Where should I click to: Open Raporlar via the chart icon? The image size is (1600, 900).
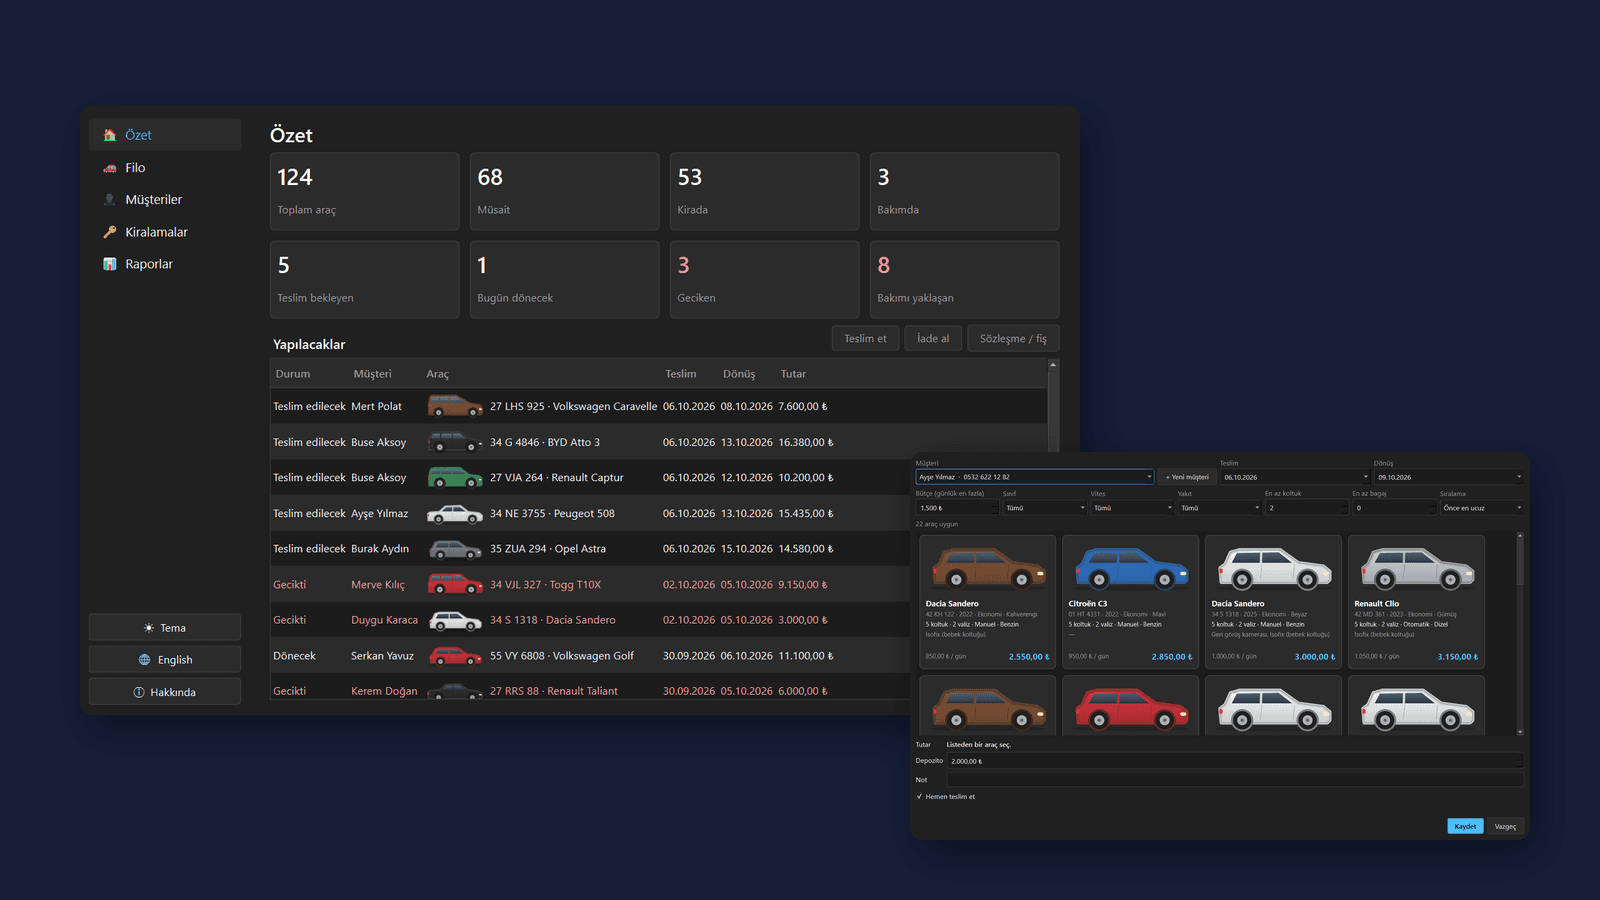110,264
